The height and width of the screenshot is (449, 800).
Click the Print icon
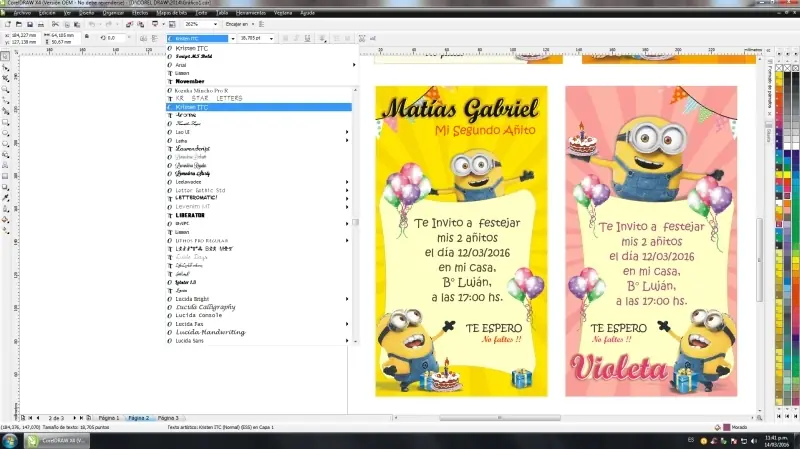pyautogui.click(x=41, y=24)
